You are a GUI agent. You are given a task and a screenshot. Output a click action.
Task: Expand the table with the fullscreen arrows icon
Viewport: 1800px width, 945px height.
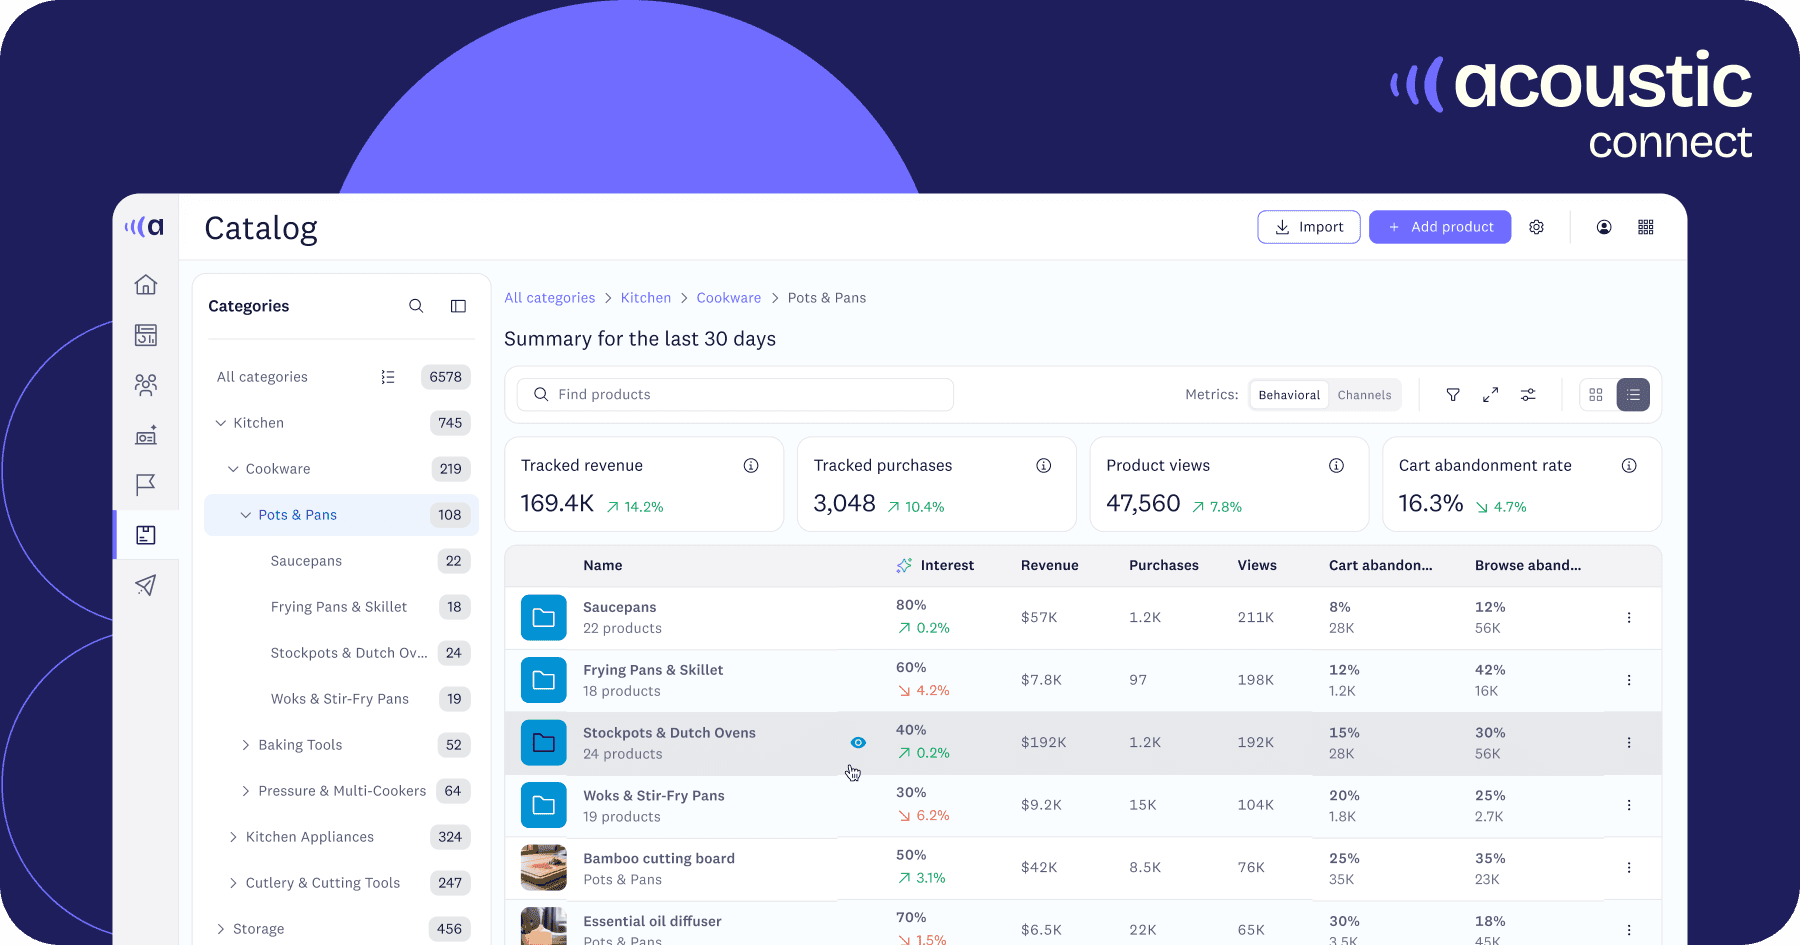tap(1490, 395)
